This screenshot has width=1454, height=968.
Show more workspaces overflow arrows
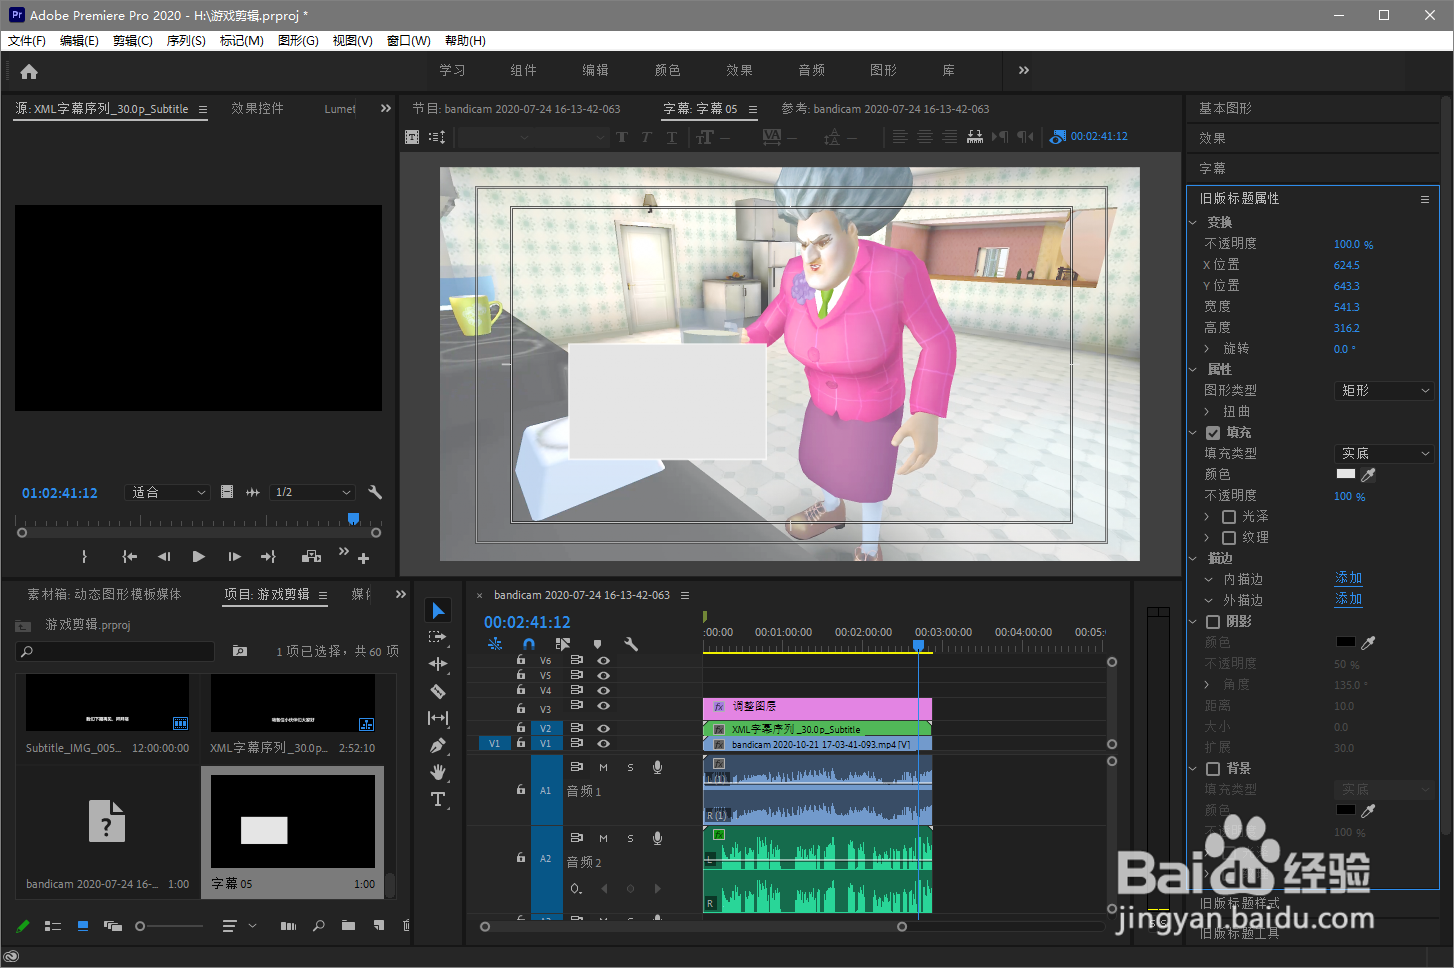tap(1023, 70)
